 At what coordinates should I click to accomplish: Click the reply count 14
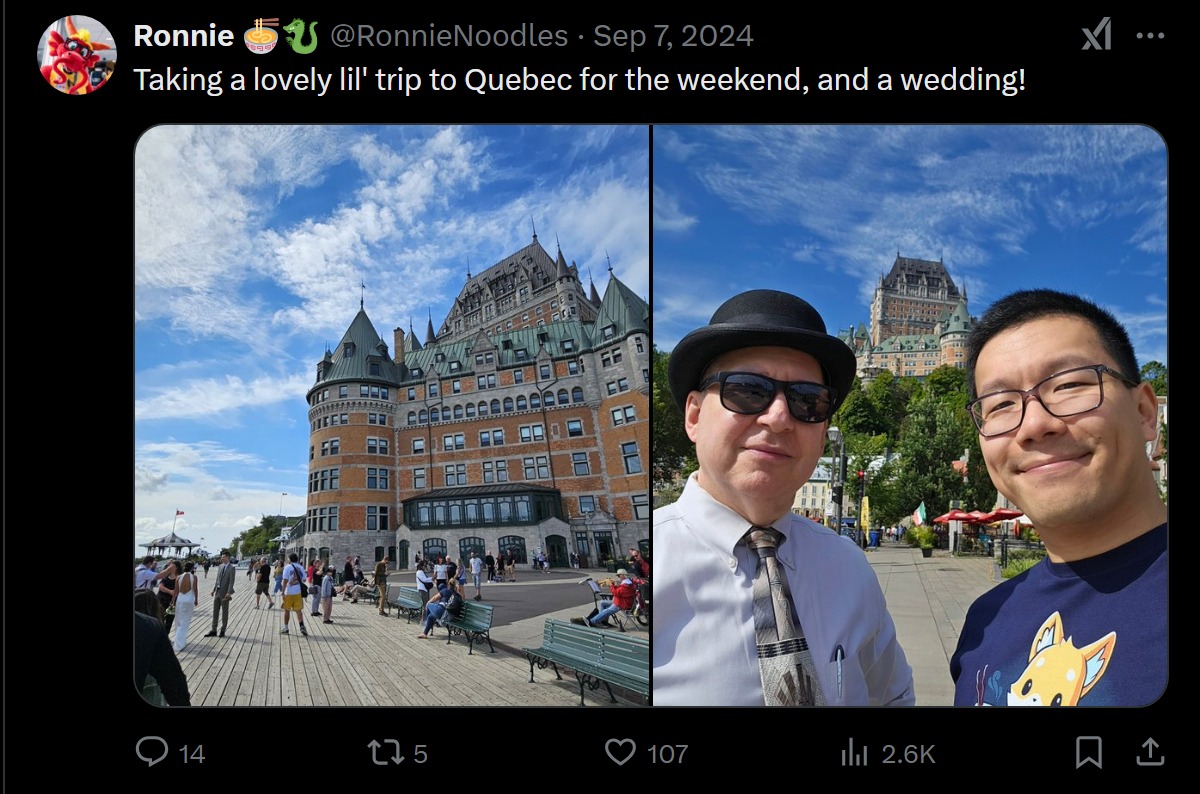point(192,754)
